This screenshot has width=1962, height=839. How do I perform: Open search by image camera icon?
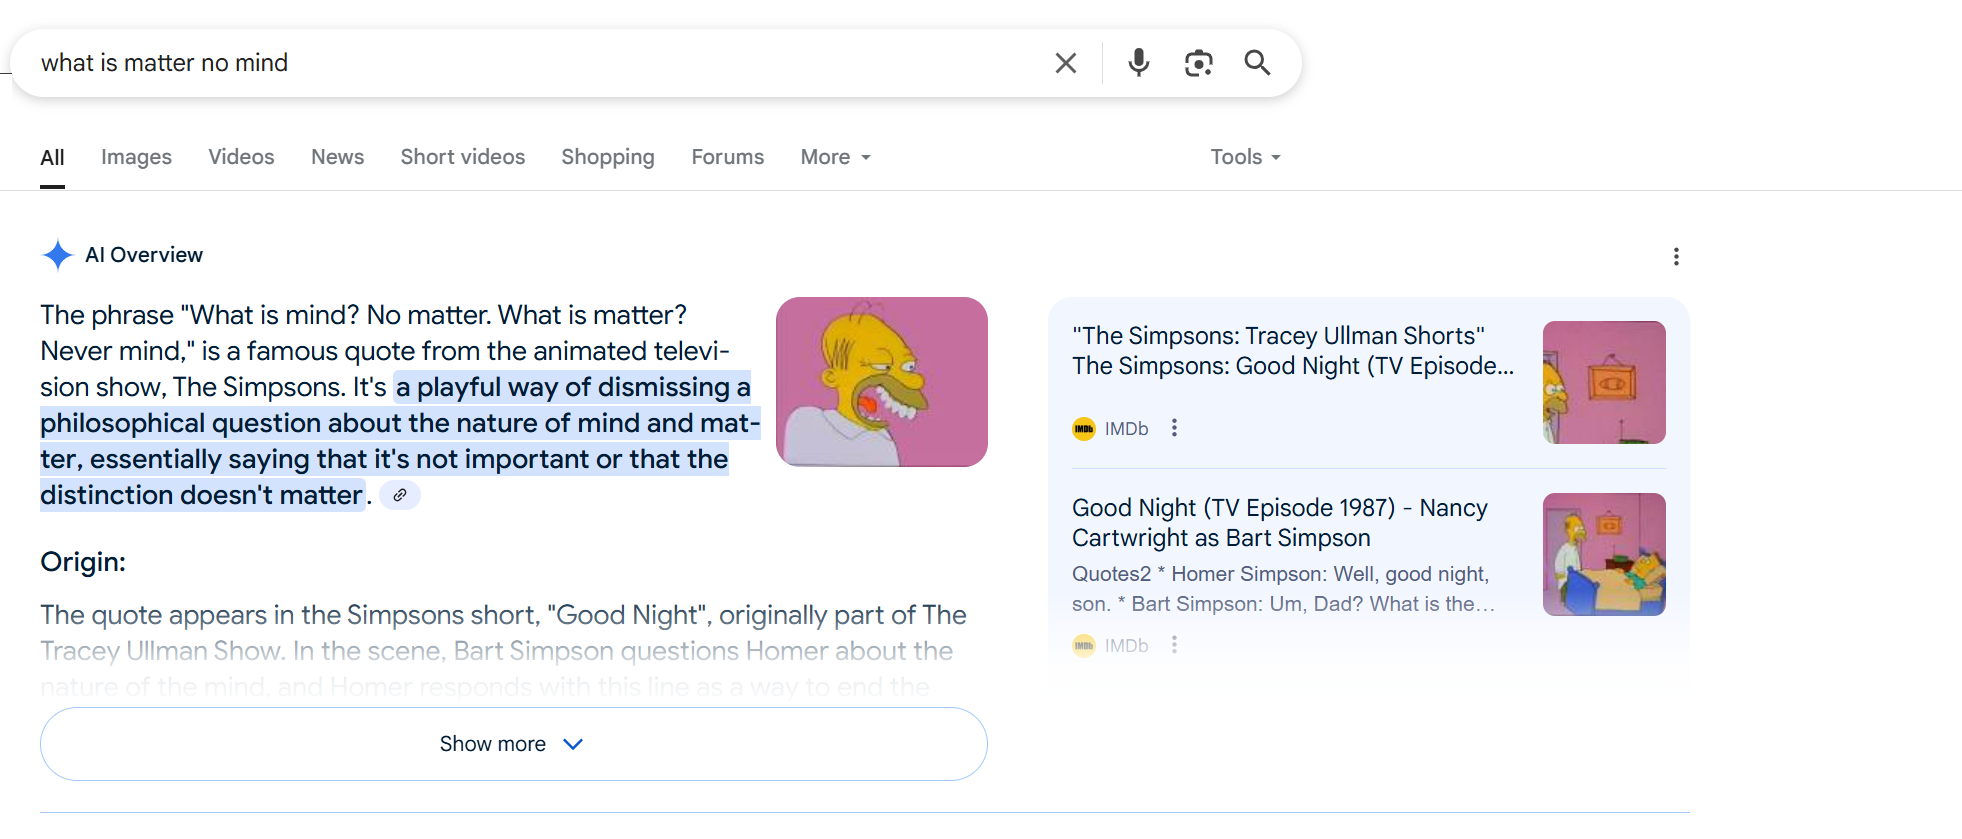tap(1198, 63)
